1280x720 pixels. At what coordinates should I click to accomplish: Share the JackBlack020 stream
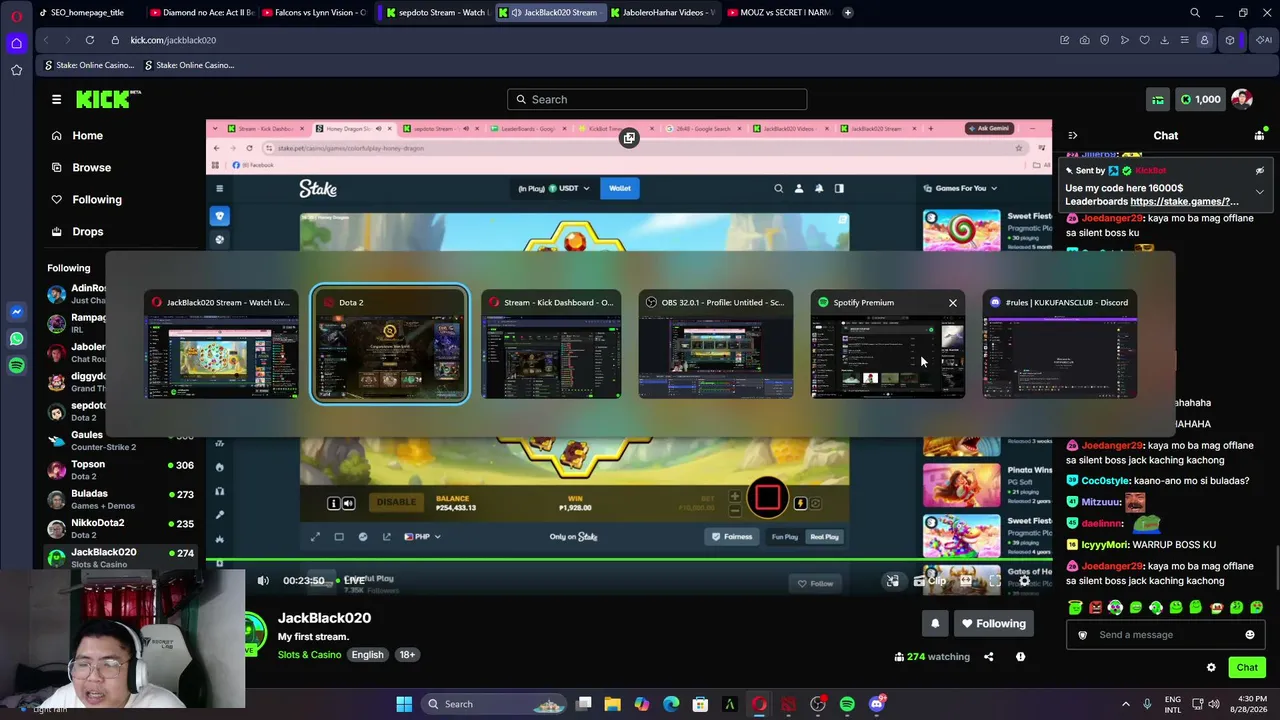tap(988, 657)
